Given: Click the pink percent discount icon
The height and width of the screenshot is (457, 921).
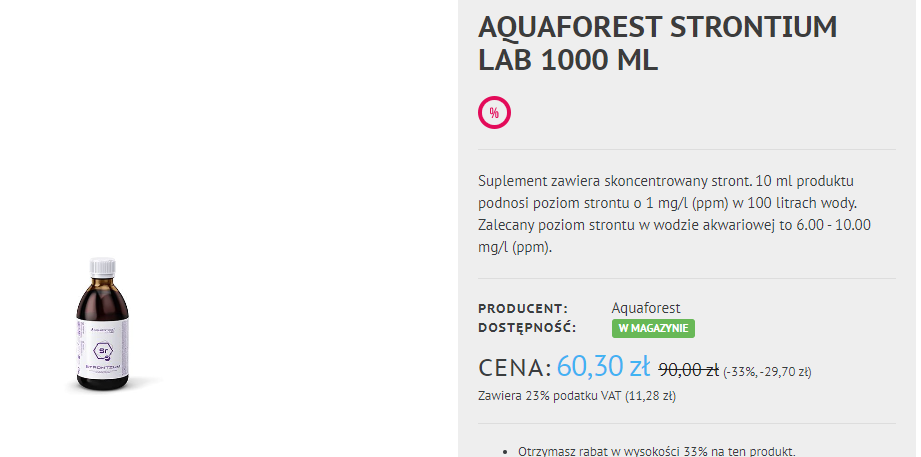Looking at the screenshot, I should pyautogui.click(x=494, y=113).
